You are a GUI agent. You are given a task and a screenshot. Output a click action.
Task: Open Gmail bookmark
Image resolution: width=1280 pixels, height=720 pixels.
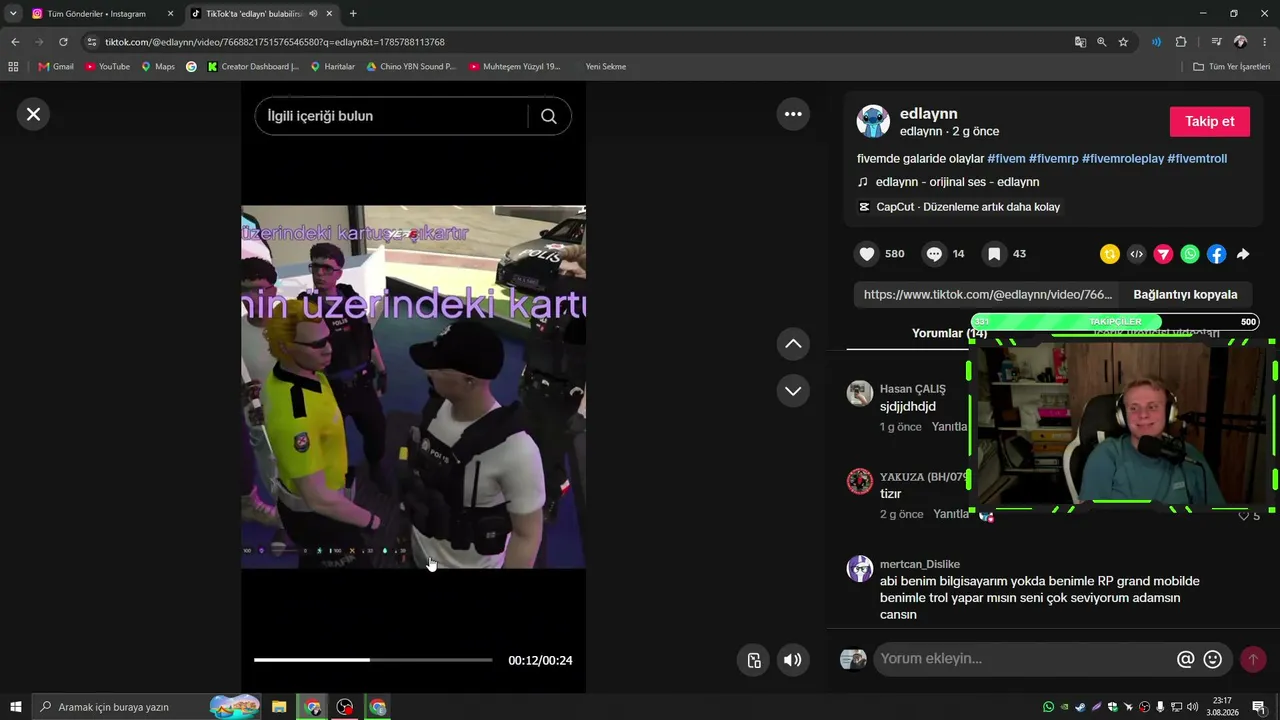(56, 67)
